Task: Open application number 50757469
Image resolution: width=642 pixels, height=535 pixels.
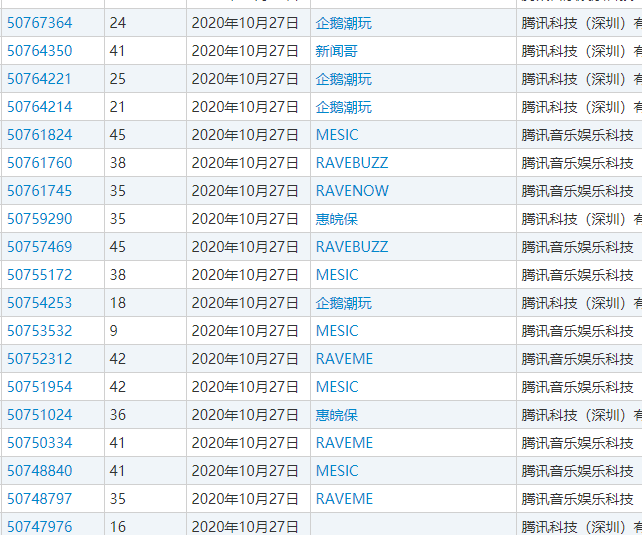Action: point(40,247)
